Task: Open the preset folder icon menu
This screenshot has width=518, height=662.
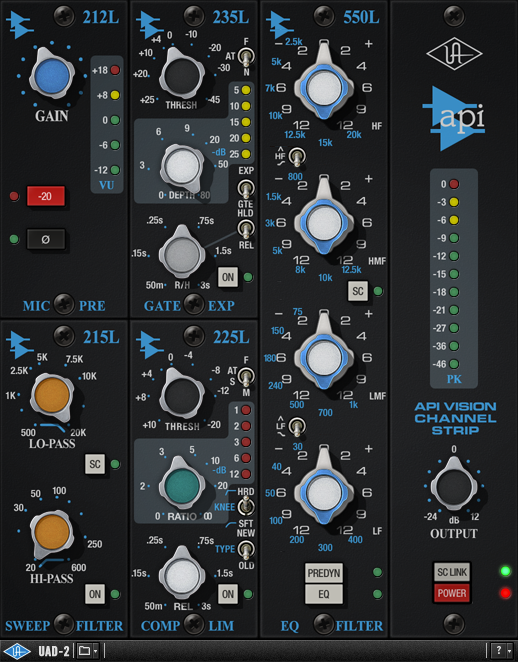Action: (x=88, y=651)
